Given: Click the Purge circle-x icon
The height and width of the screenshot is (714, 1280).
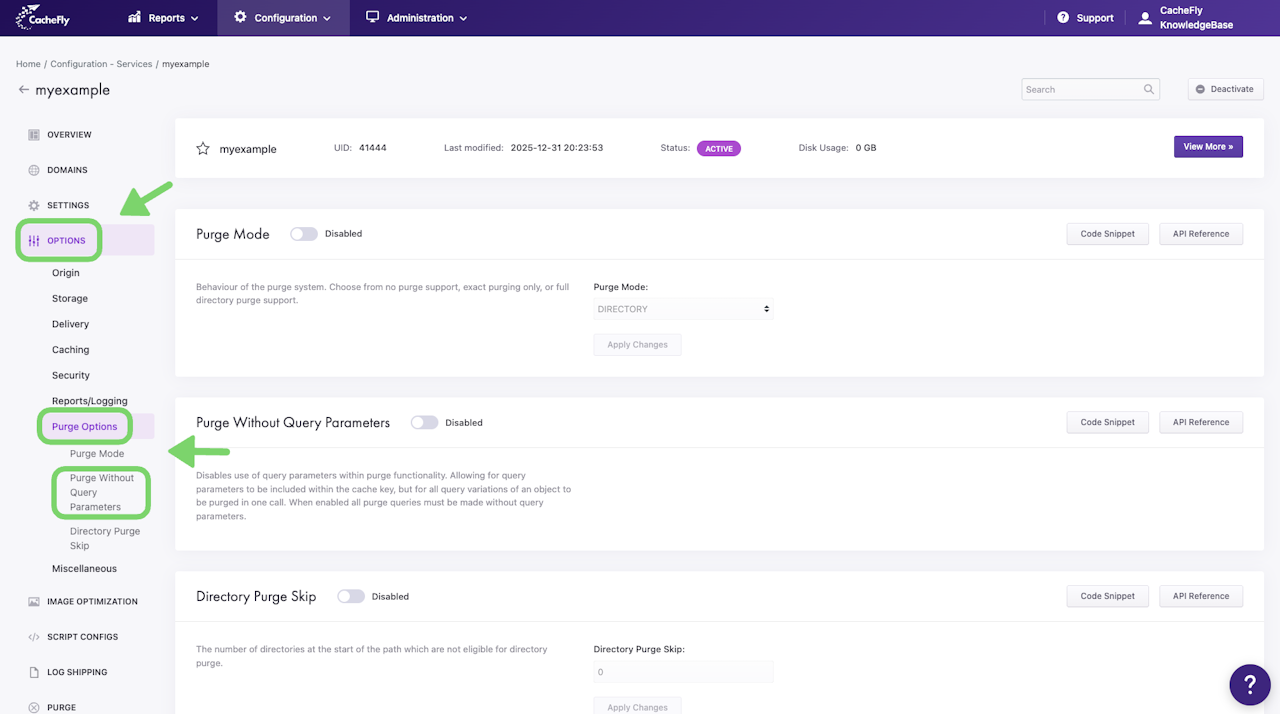Looking at the screenshot, I should click(34, 707).
